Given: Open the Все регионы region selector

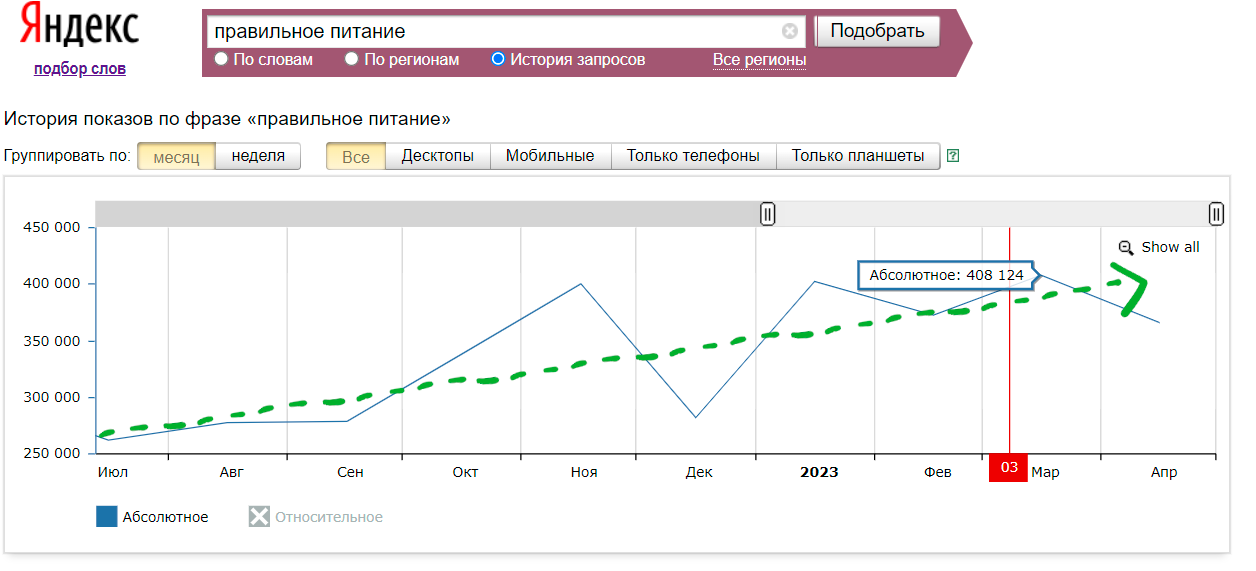Looking at the screenshot, I should 759,60.
